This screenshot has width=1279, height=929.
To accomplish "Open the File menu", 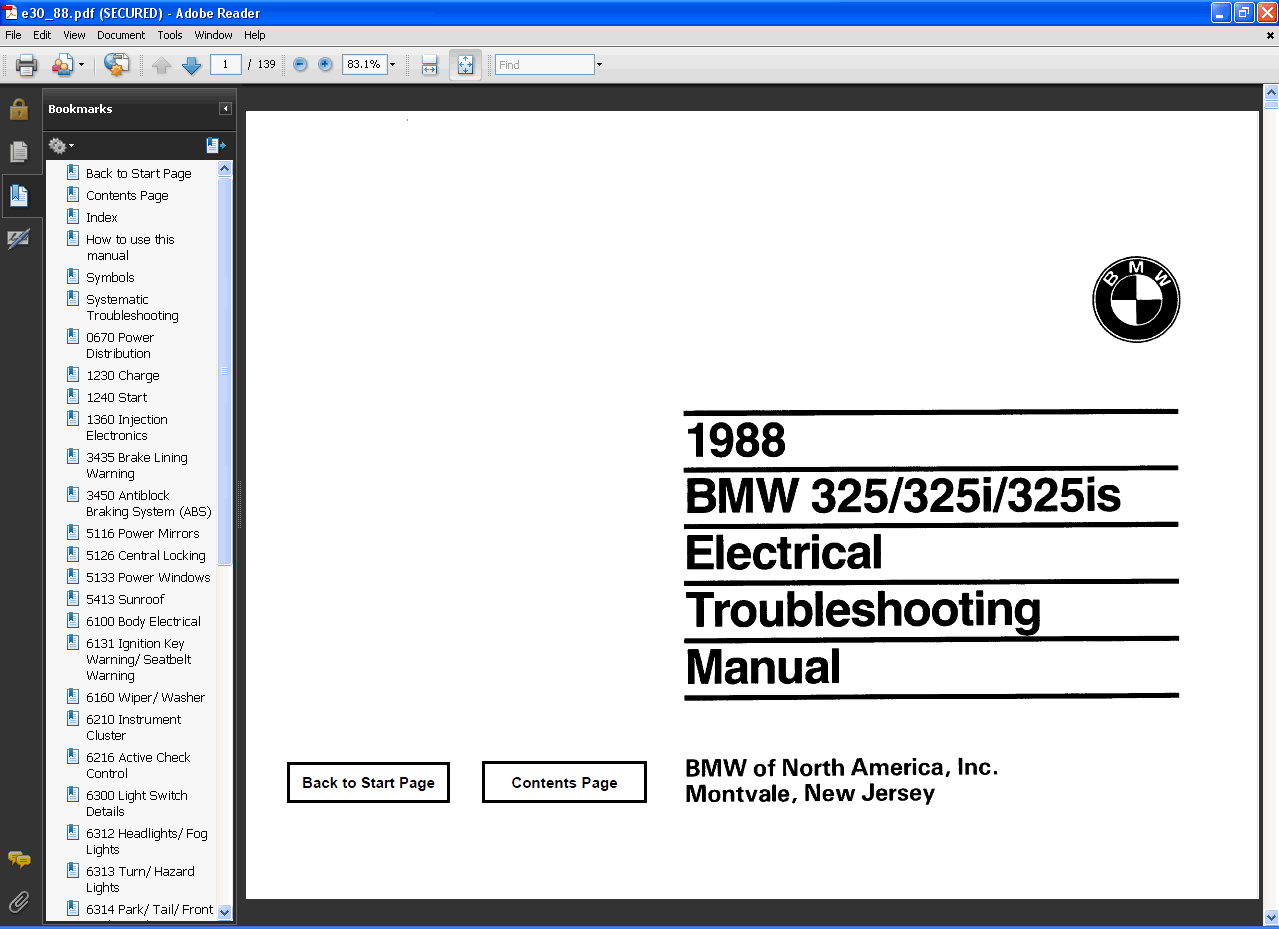I will [x=13, y=35].
